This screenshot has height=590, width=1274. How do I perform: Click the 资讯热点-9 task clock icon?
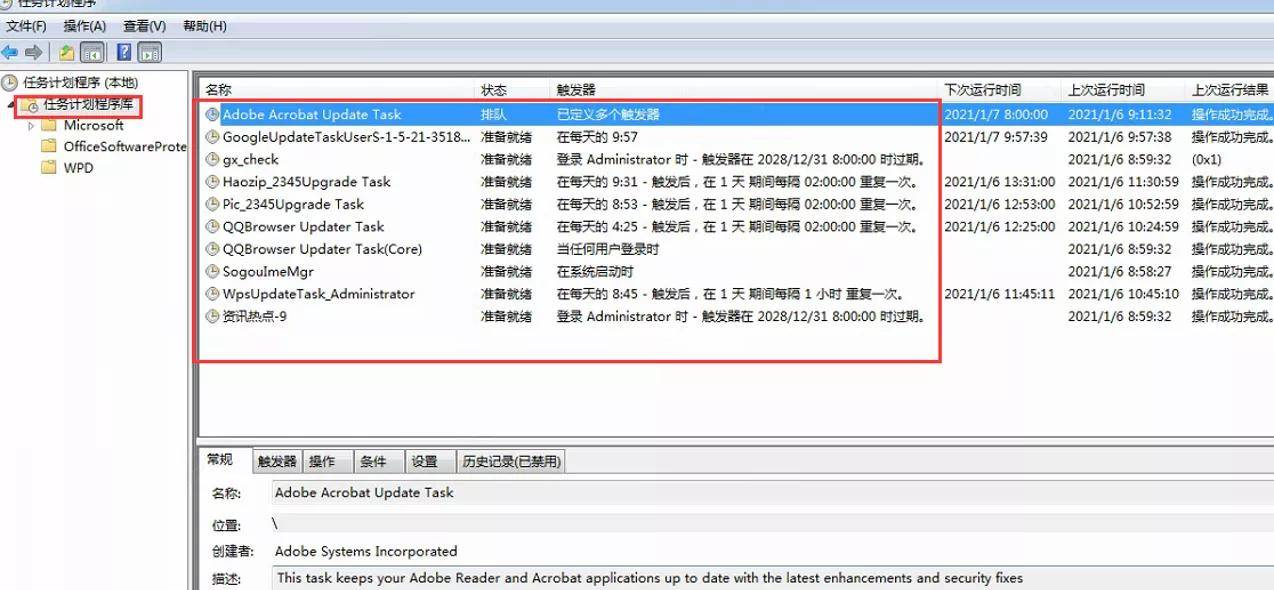point(211,316)
